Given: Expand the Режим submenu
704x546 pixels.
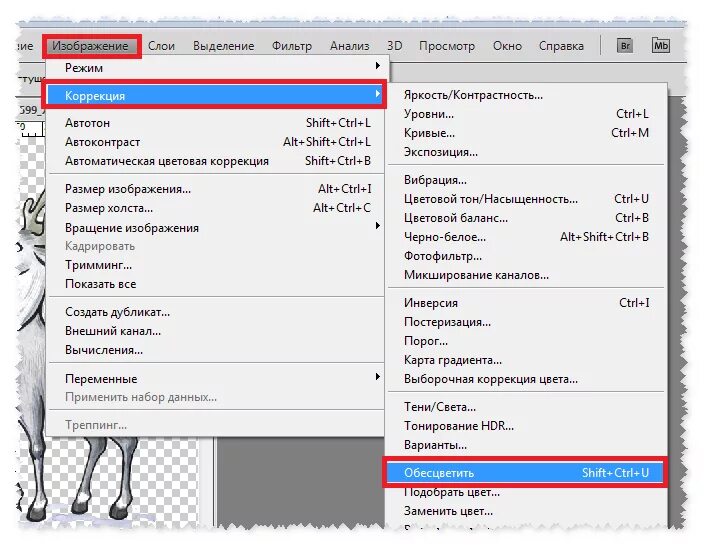Looking at the screenshot, I should (x=216, y=68).
